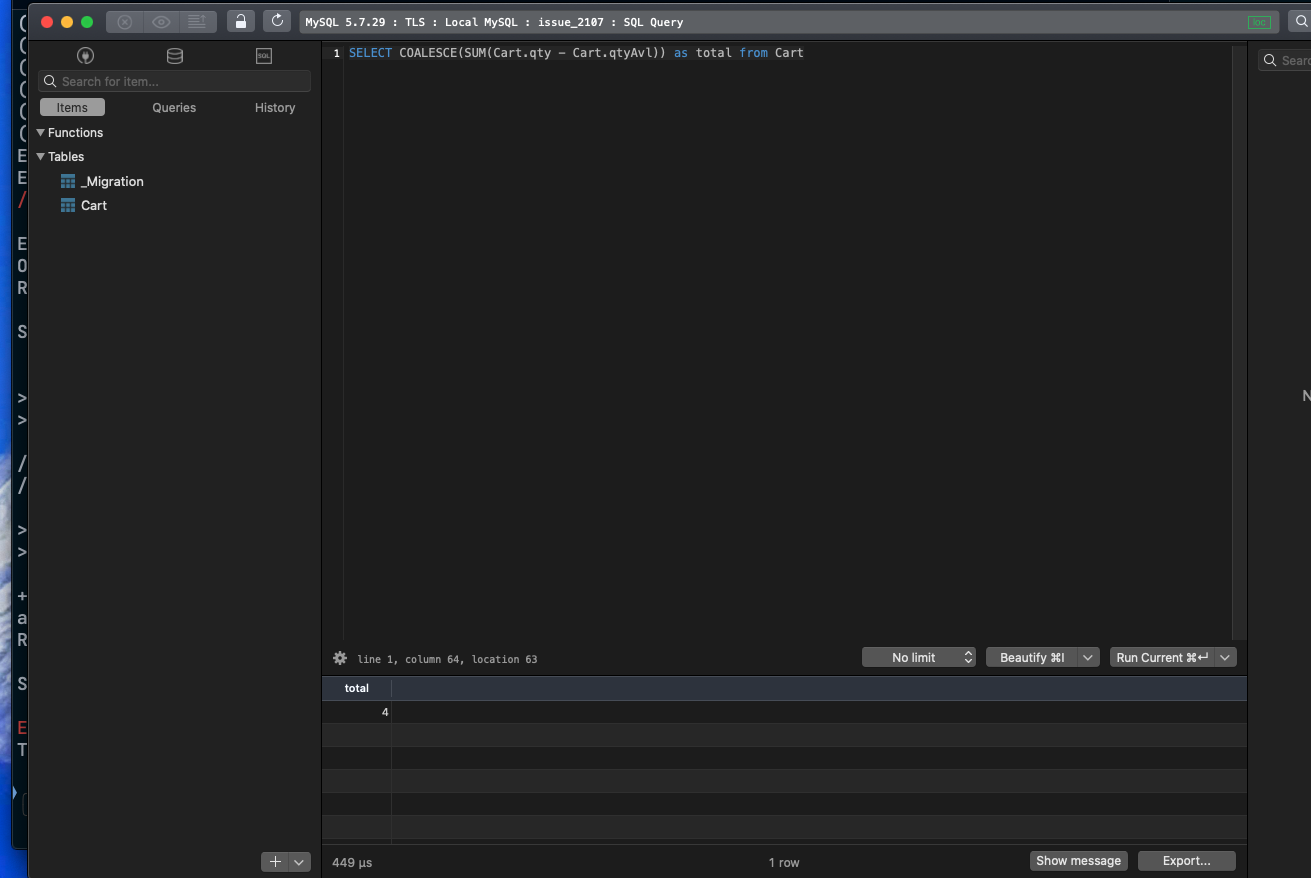Click the Show message button
1311x878 pixels.
pos(1078,860)
